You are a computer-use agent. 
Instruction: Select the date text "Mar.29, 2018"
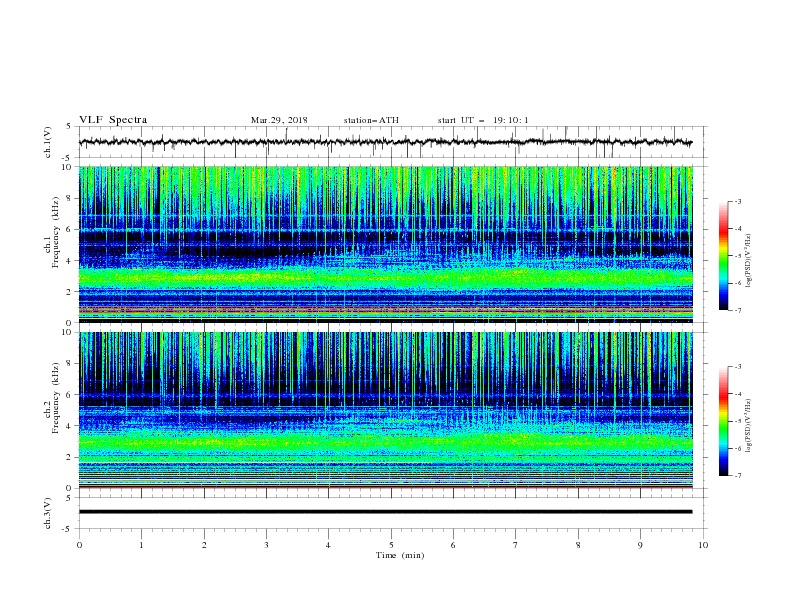[x=279, y=120]
